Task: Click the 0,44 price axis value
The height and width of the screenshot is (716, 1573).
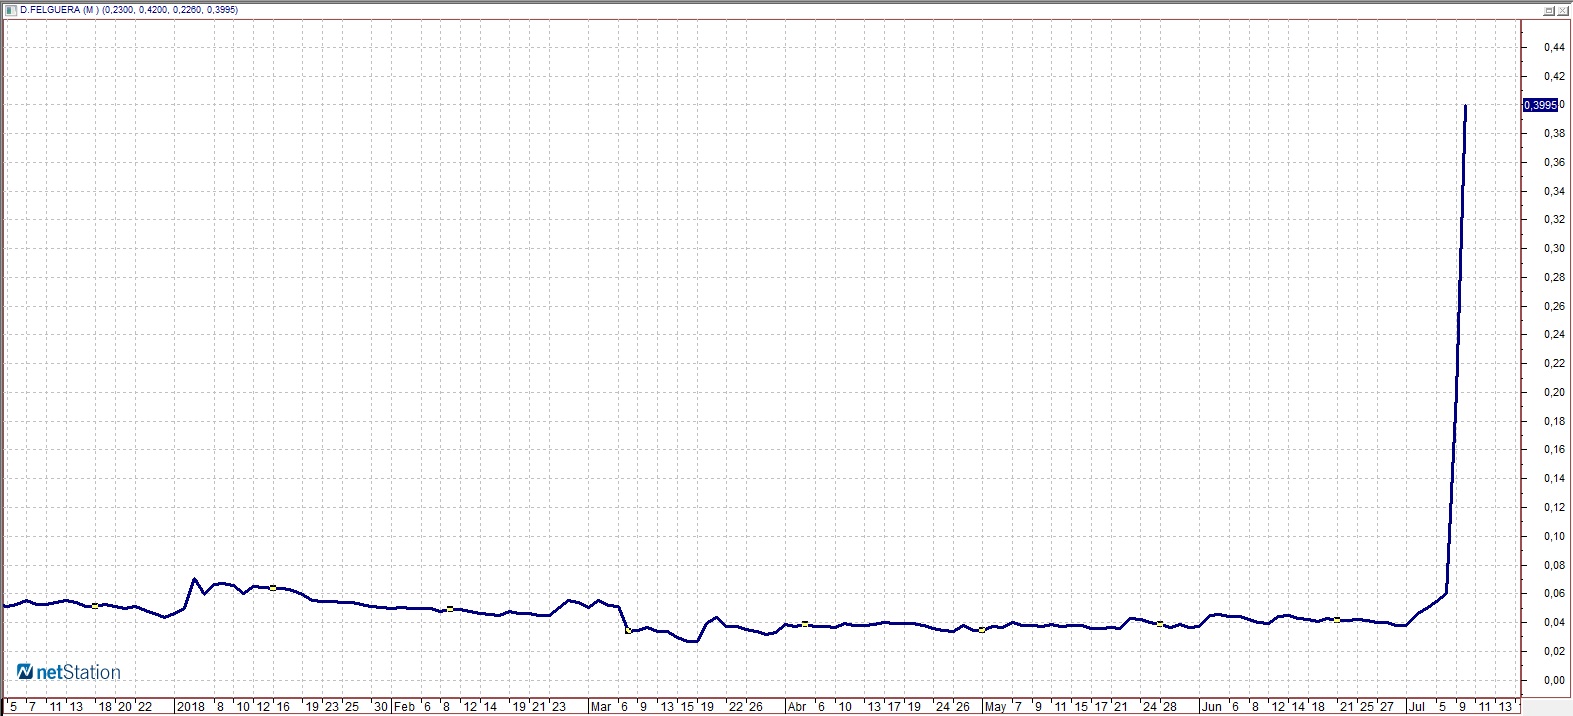Action: pyautogui.click(x=1554, y=47)
